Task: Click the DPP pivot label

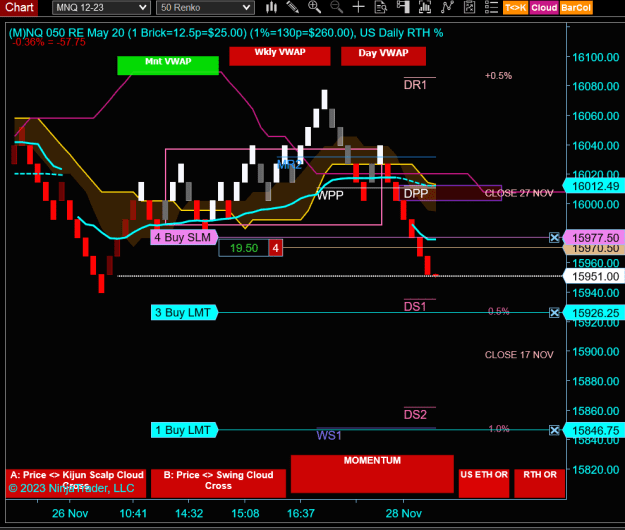Action: click(x=416, y=194)
